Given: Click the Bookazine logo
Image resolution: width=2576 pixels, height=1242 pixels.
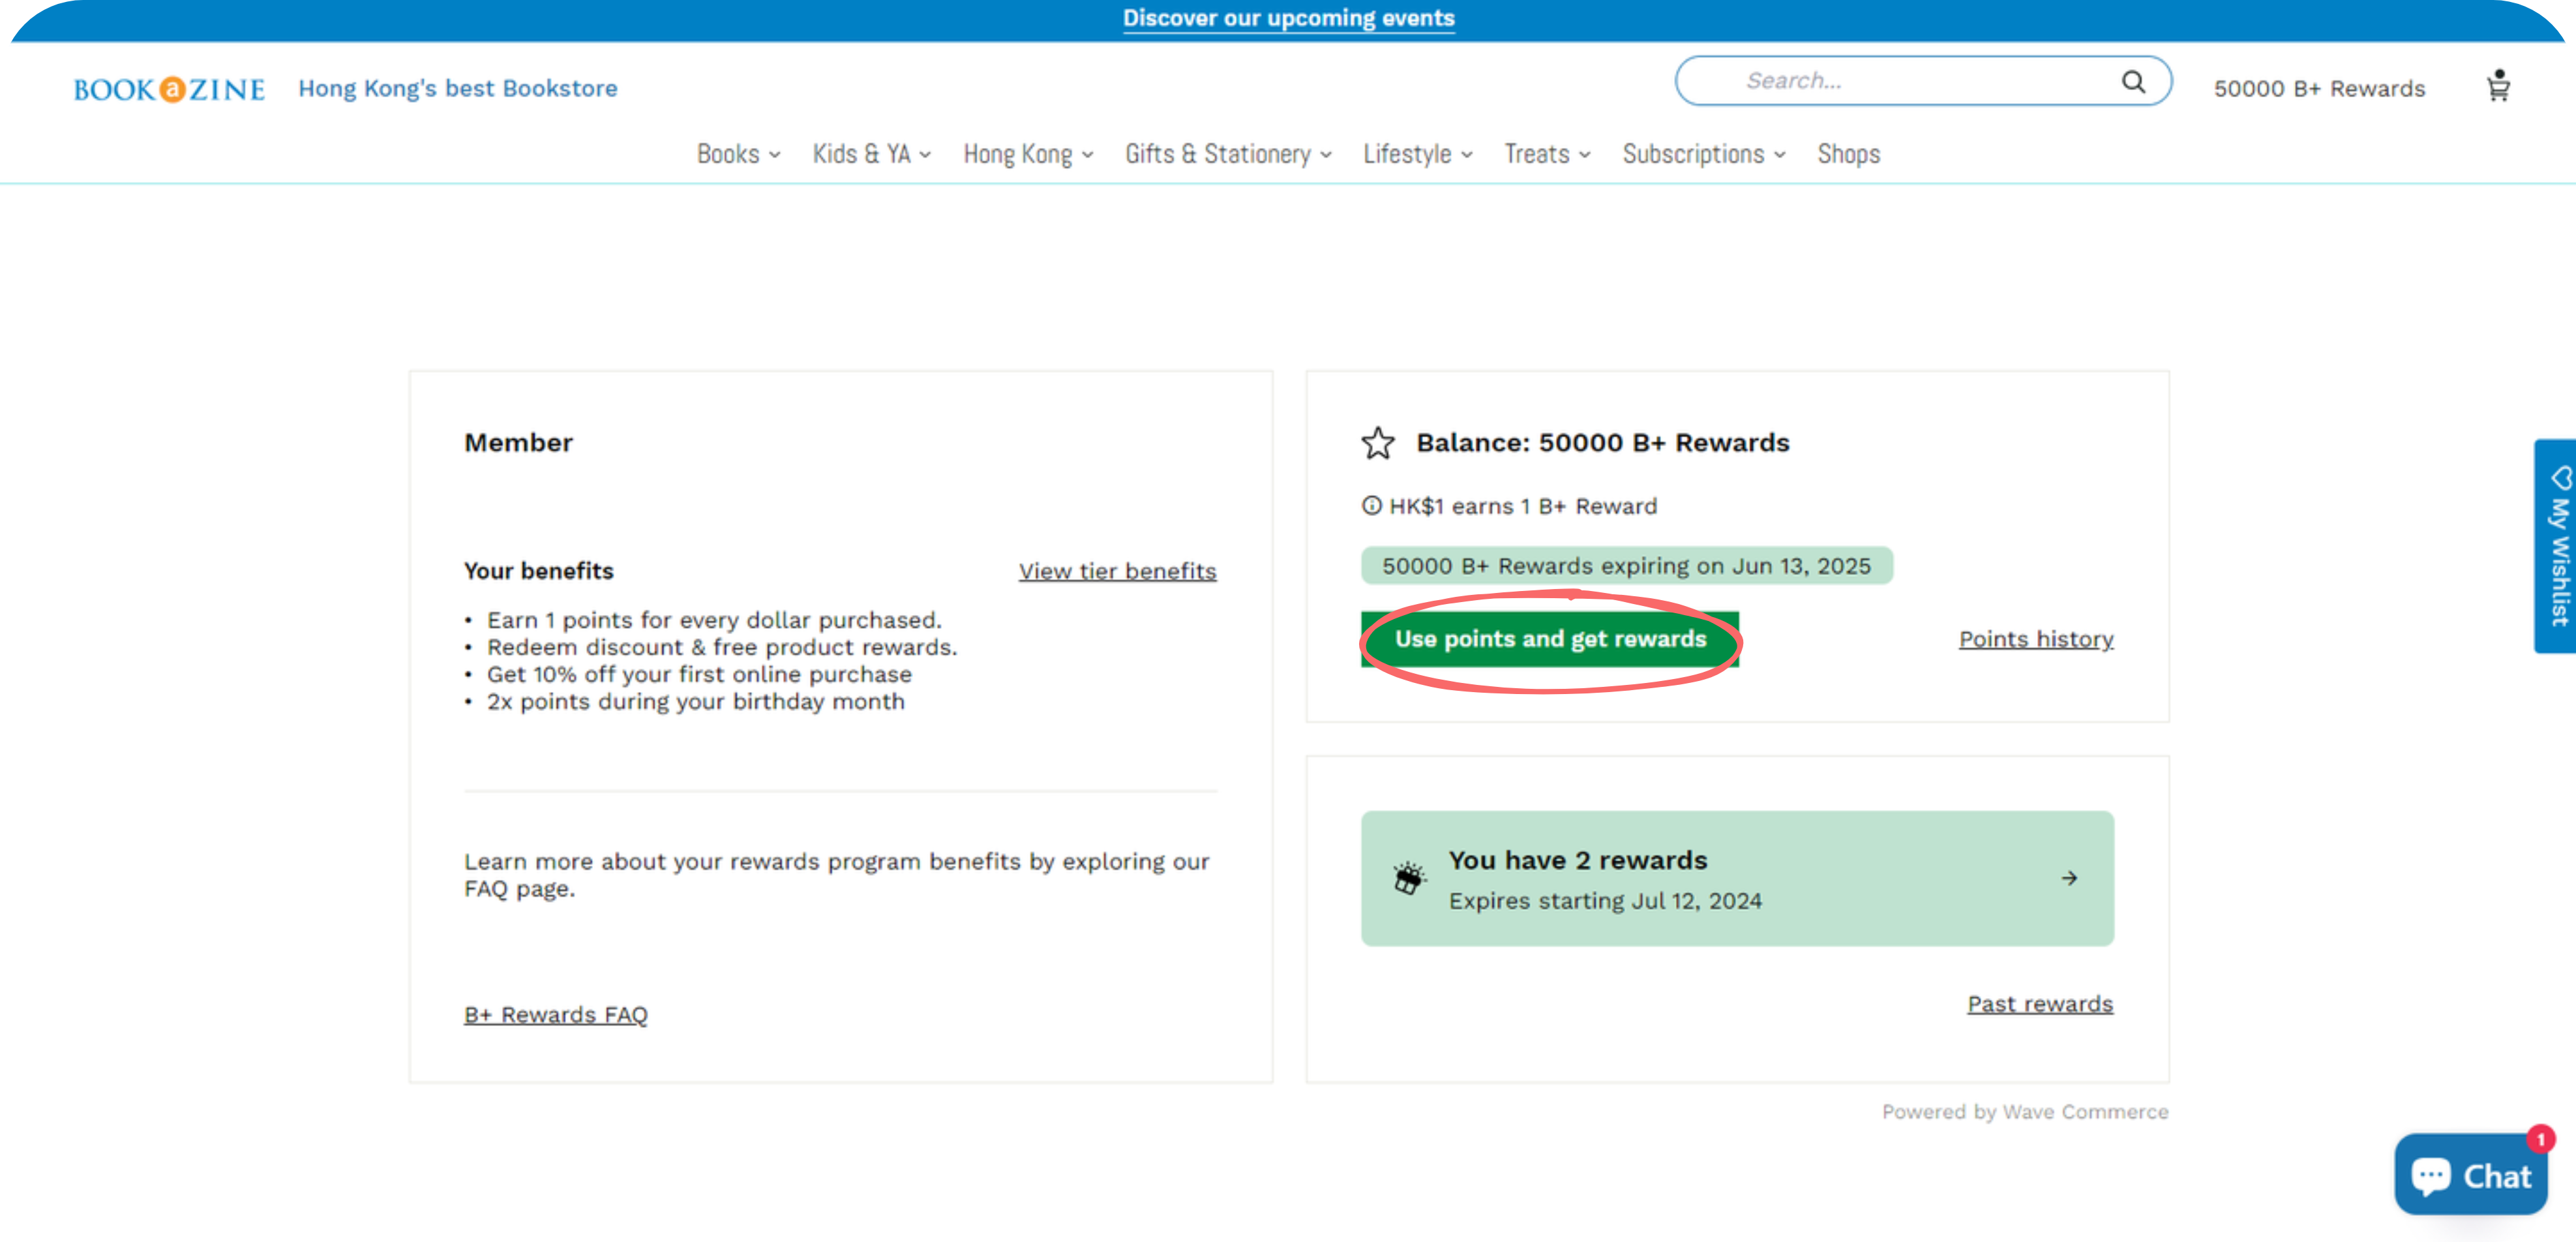Looking at the screenshot, I should [x=169, y=89].
